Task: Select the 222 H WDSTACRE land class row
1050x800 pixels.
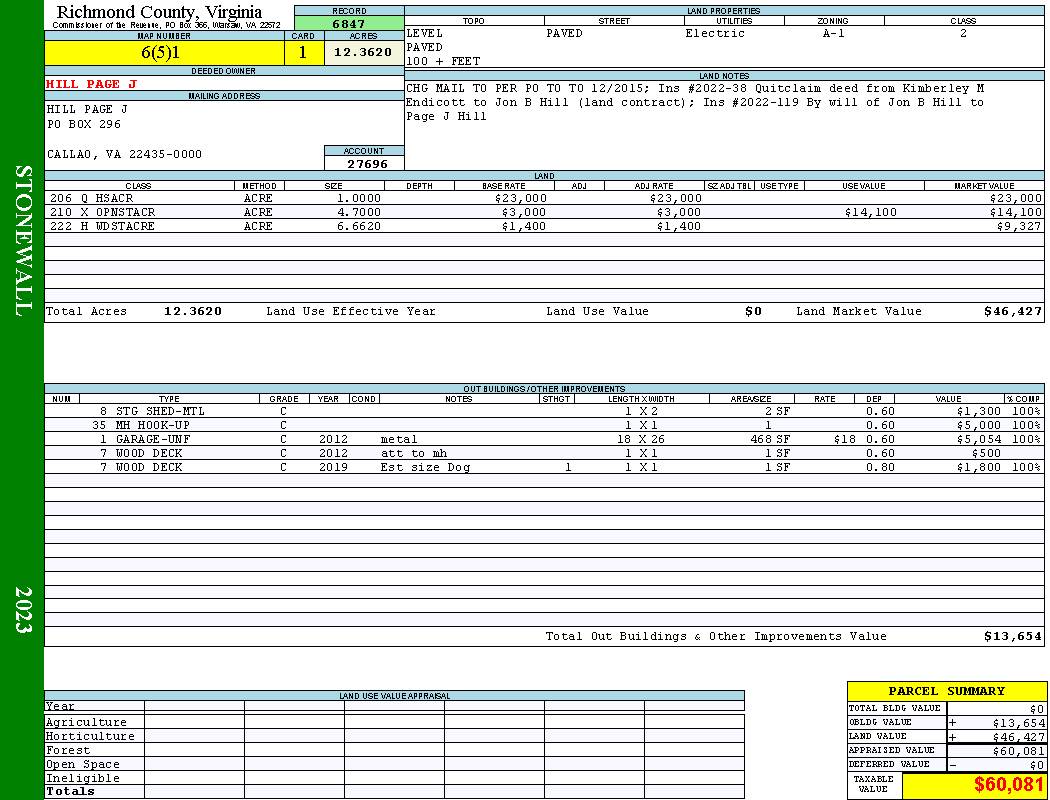Action: click(544, 226)
